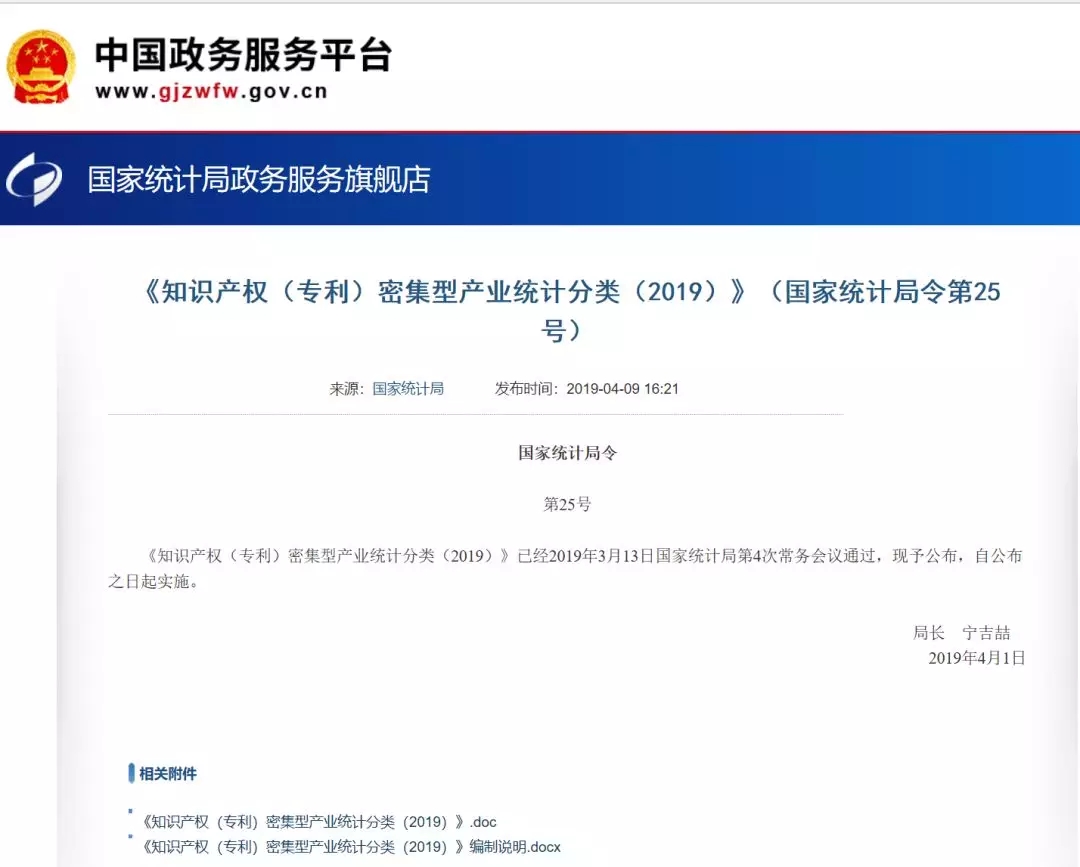
Task: Click the 局长 宁吉喆 signature line
Action: coord(962,632)
